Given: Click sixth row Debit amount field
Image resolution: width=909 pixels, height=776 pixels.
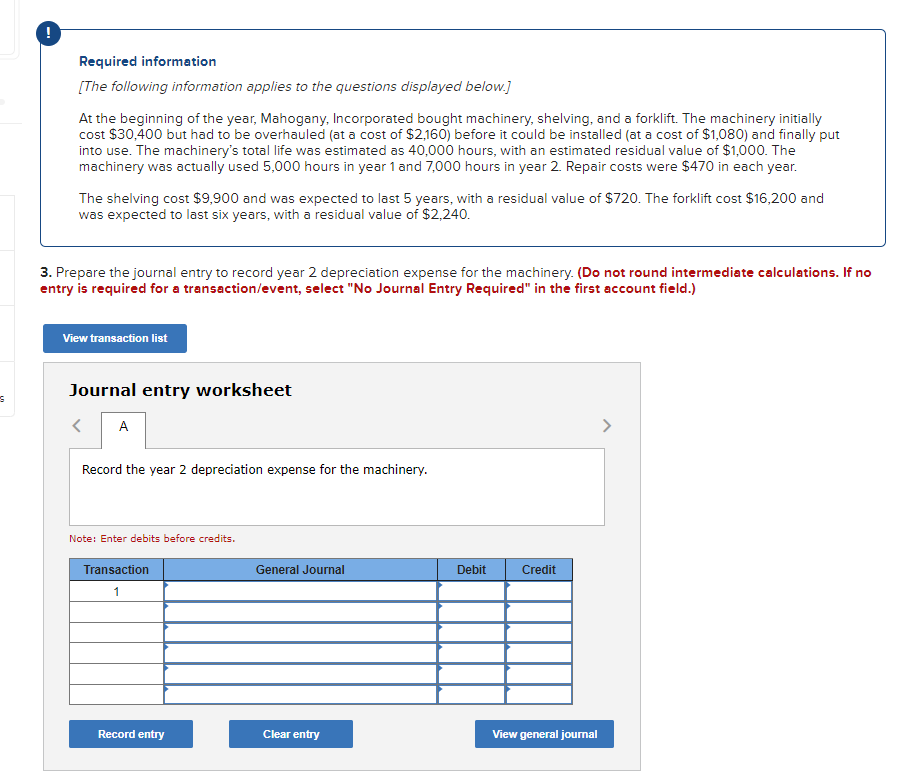Looking at the screenshot, I should click(471, 694).
